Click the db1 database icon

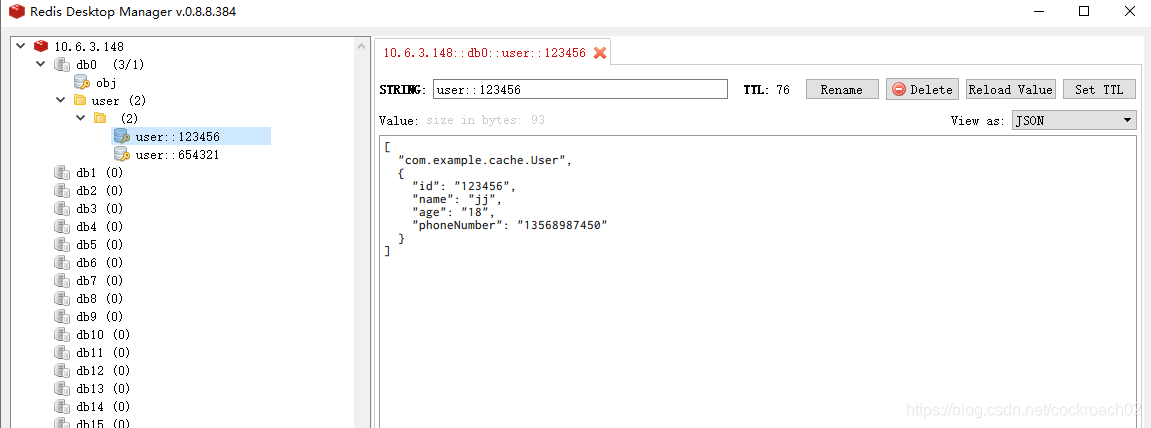tap(62, 173)
